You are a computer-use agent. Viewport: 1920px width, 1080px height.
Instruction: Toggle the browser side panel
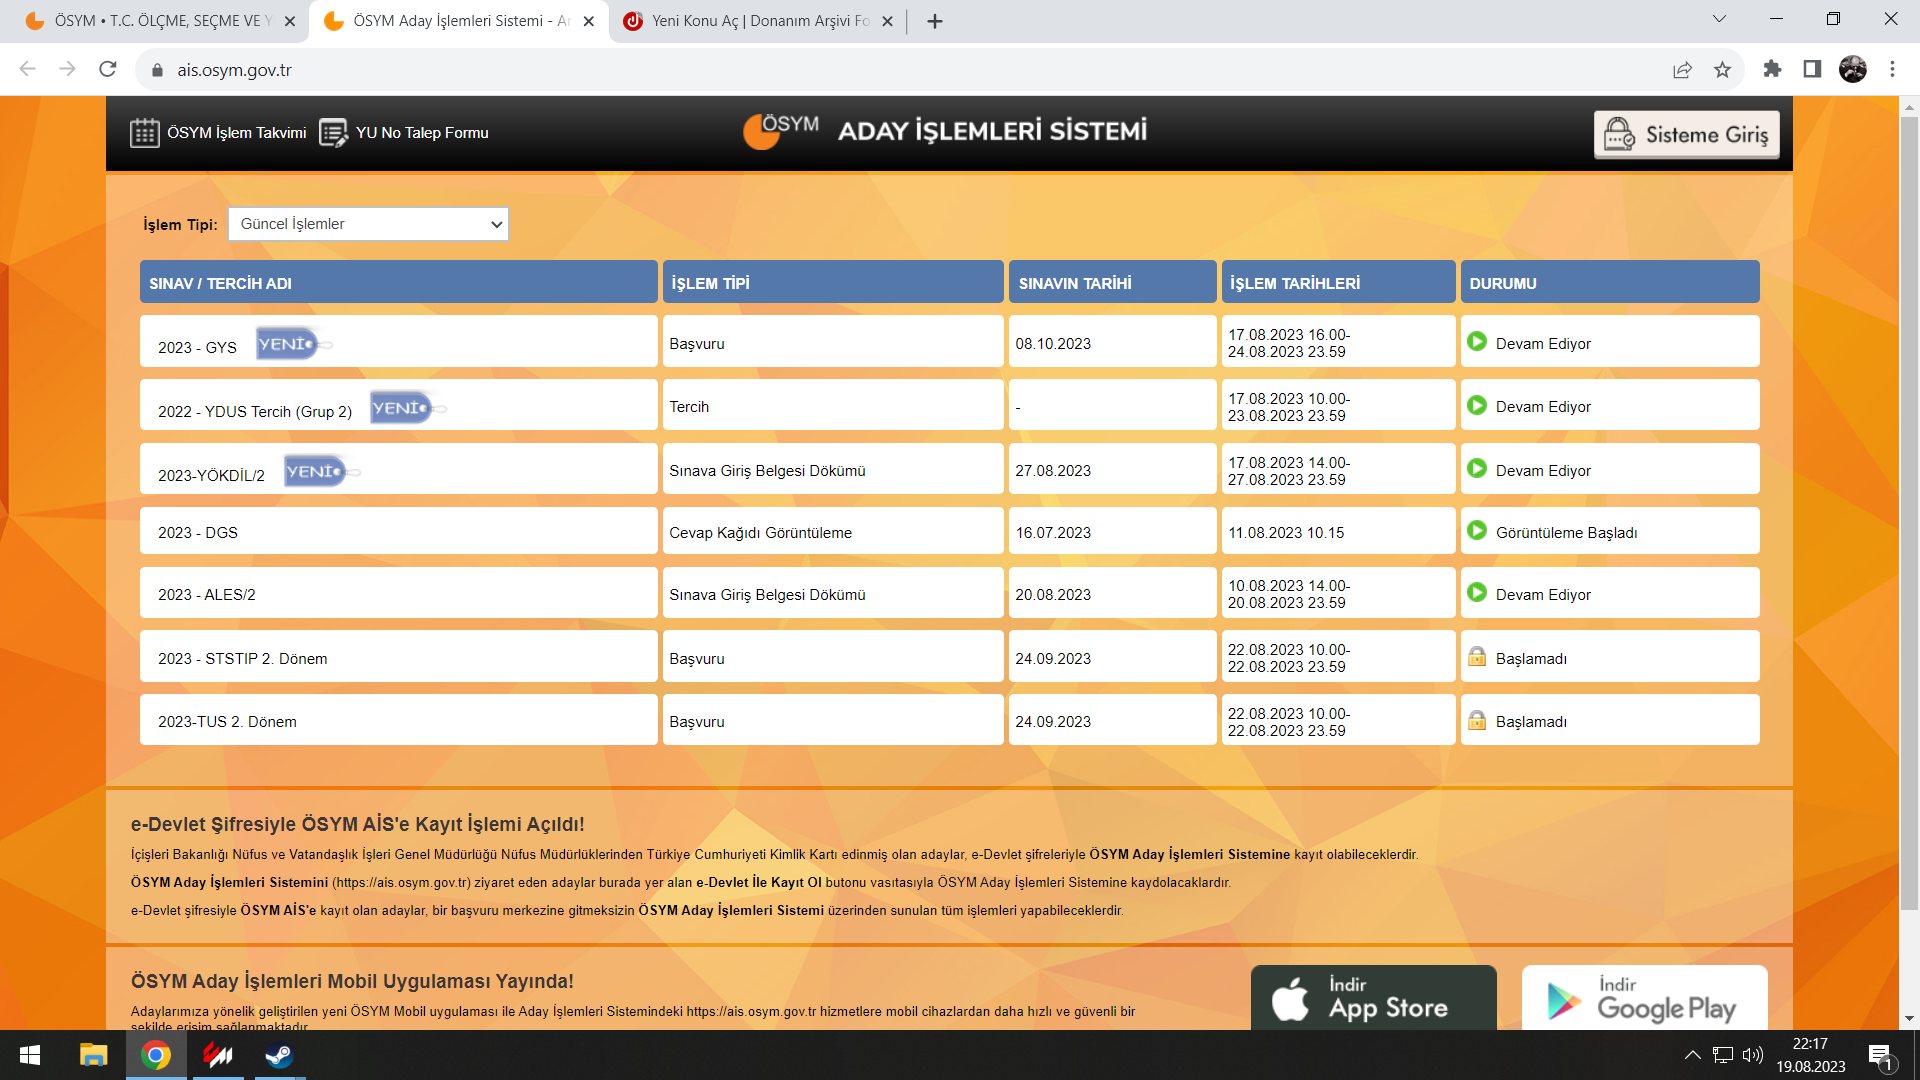(1812, 69)
